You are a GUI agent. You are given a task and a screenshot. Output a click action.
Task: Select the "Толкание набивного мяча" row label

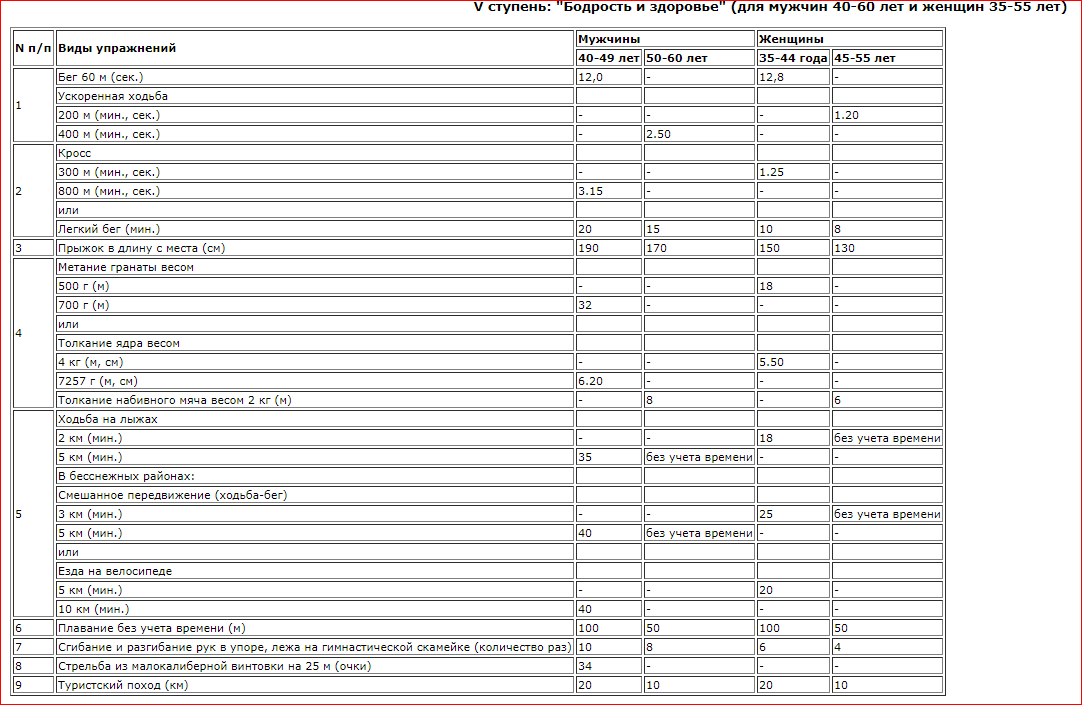point(175,400)
